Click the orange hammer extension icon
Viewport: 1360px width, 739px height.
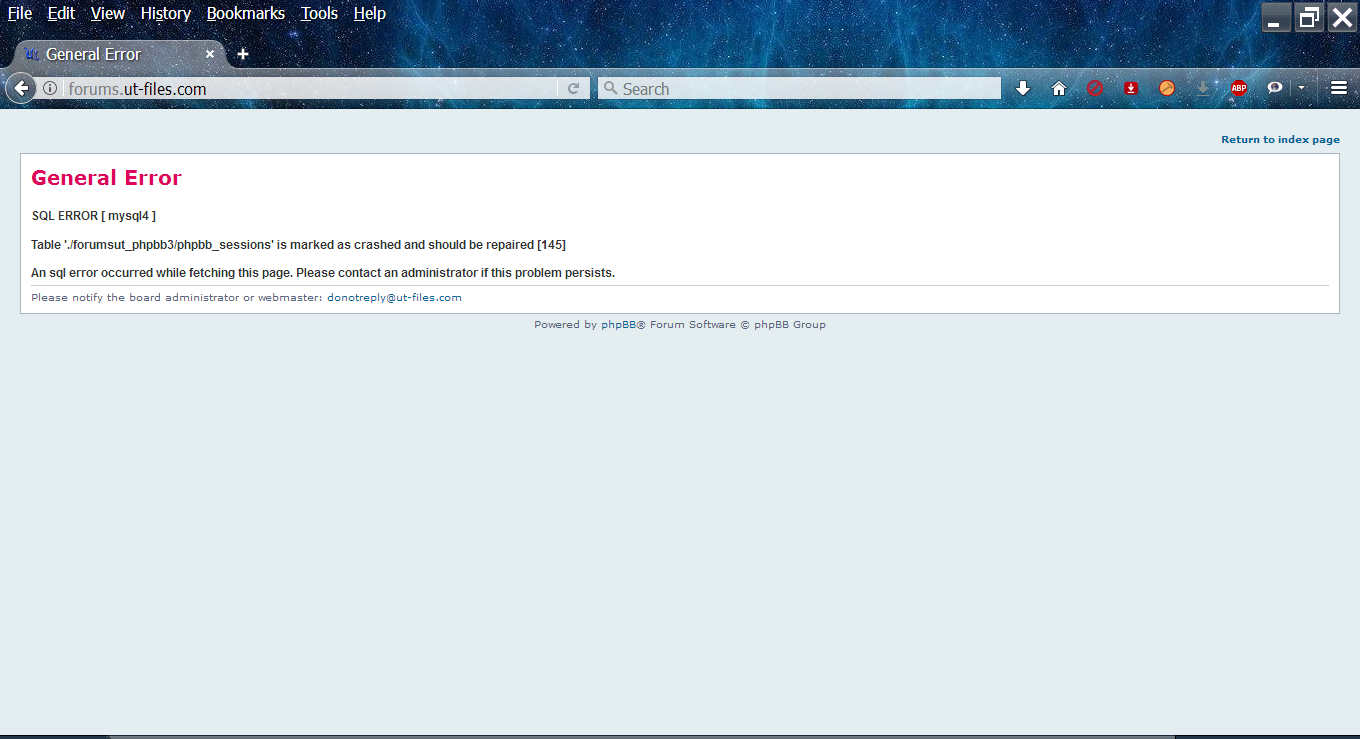tap(1167, 89)
